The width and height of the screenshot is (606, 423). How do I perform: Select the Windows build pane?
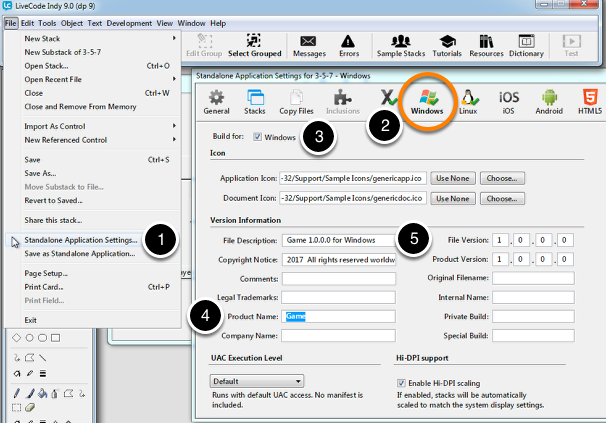(427, 102)
